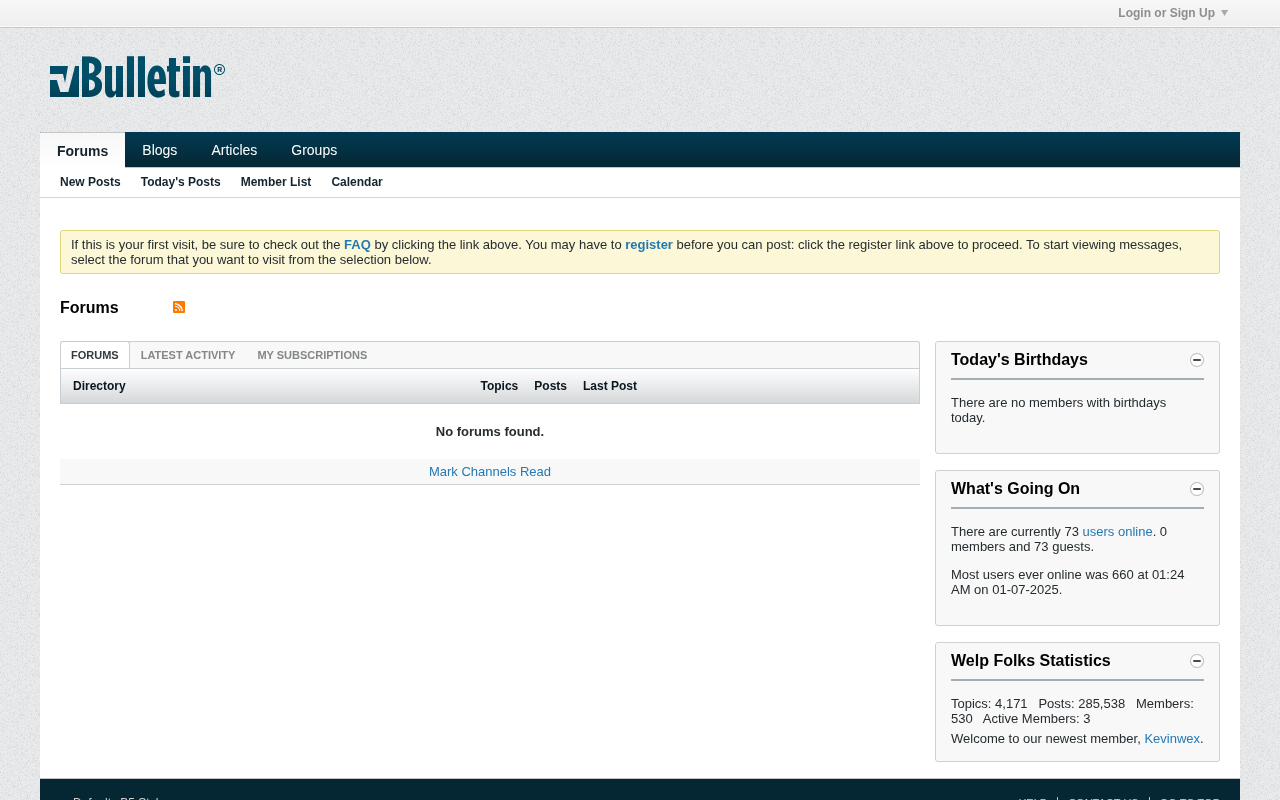Click the FAQ link in notice

coord(357,245)
